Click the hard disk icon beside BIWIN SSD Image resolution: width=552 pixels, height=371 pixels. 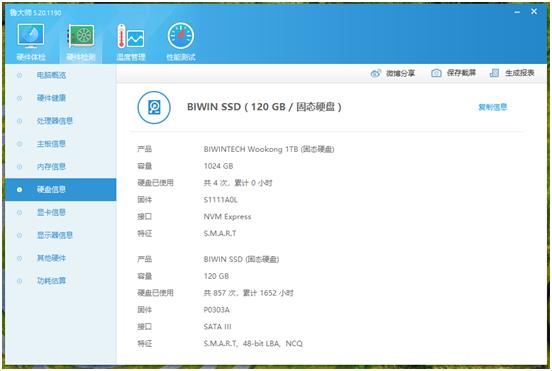[154, 107]
